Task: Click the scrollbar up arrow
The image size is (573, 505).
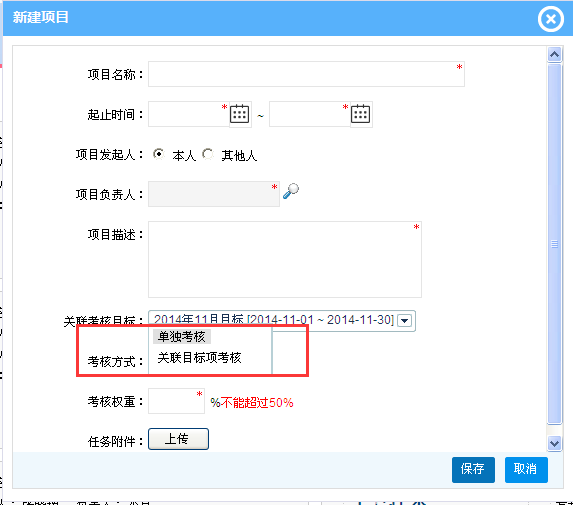Action: [554, 55]
